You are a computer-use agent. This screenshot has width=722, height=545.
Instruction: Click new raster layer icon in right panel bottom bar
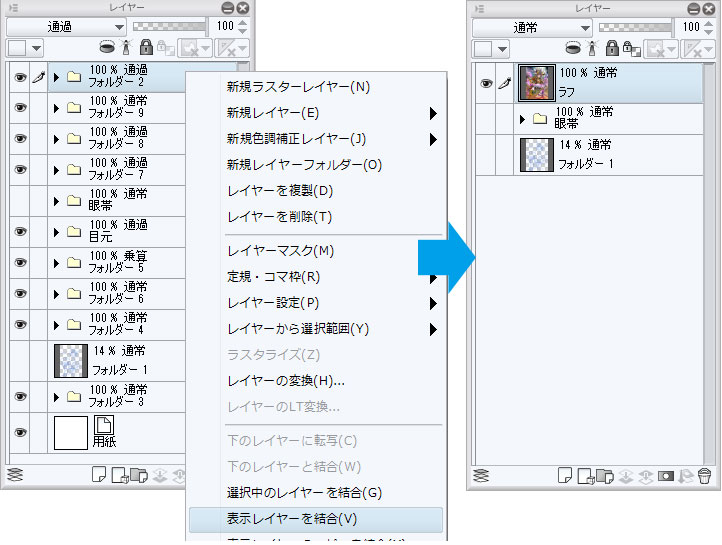(x=565, y=475)
